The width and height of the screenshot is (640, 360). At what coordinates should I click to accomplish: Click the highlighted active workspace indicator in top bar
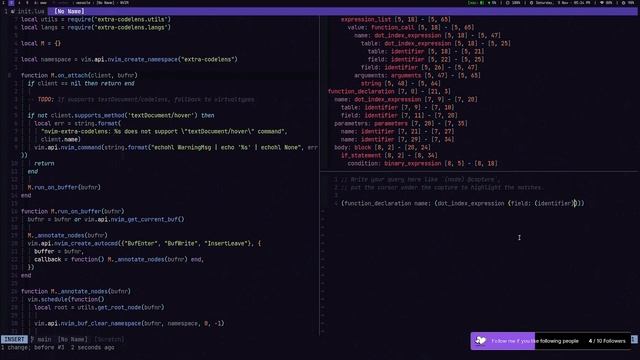[11, 2]
